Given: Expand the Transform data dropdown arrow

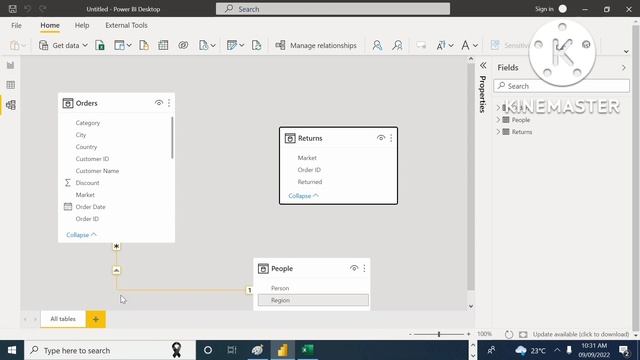Looking at the screenshot, I should pyautogui.click(x=242, y=45).
